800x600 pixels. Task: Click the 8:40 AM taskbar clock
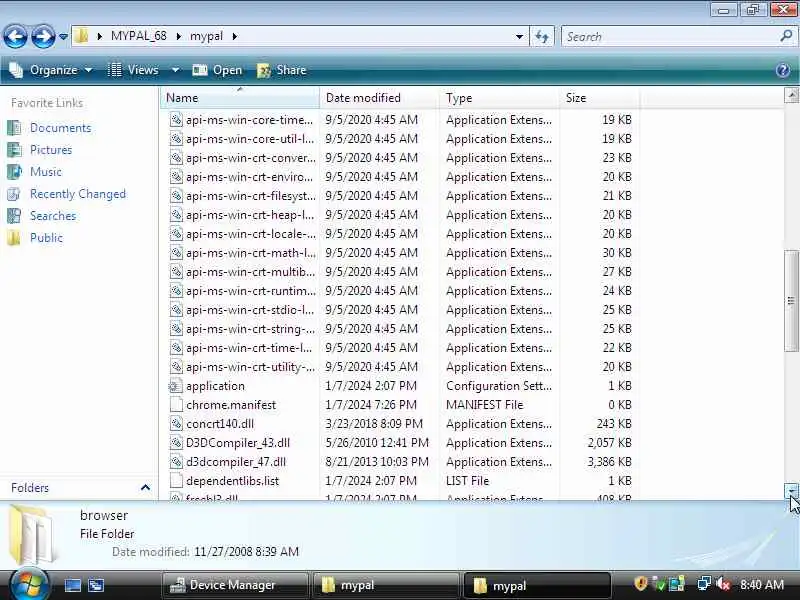click(x=762, y=585)
